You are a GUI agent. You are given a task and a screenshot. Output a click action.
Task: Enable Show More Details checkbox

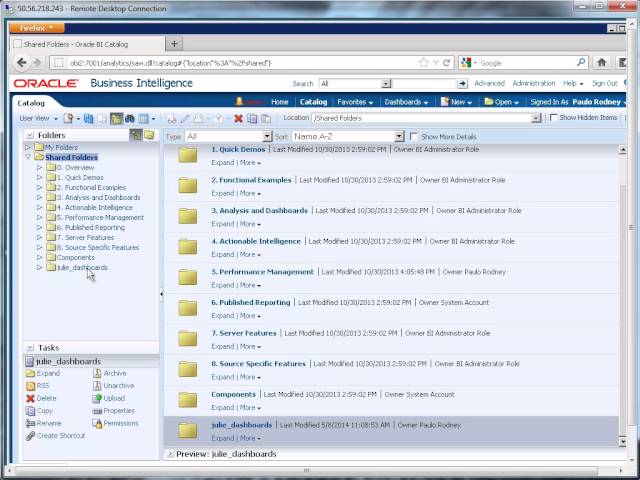(x=414, y=136)
